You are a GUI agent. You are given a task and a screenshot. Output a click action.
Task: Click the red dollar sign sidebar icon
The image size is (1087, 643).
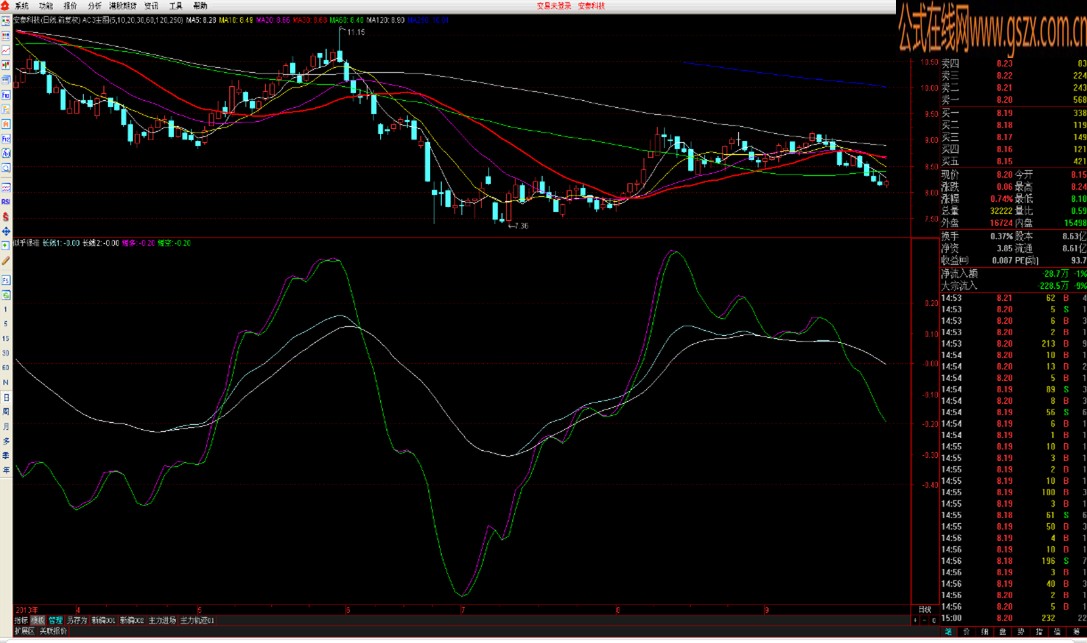click(x=6, y=217)
